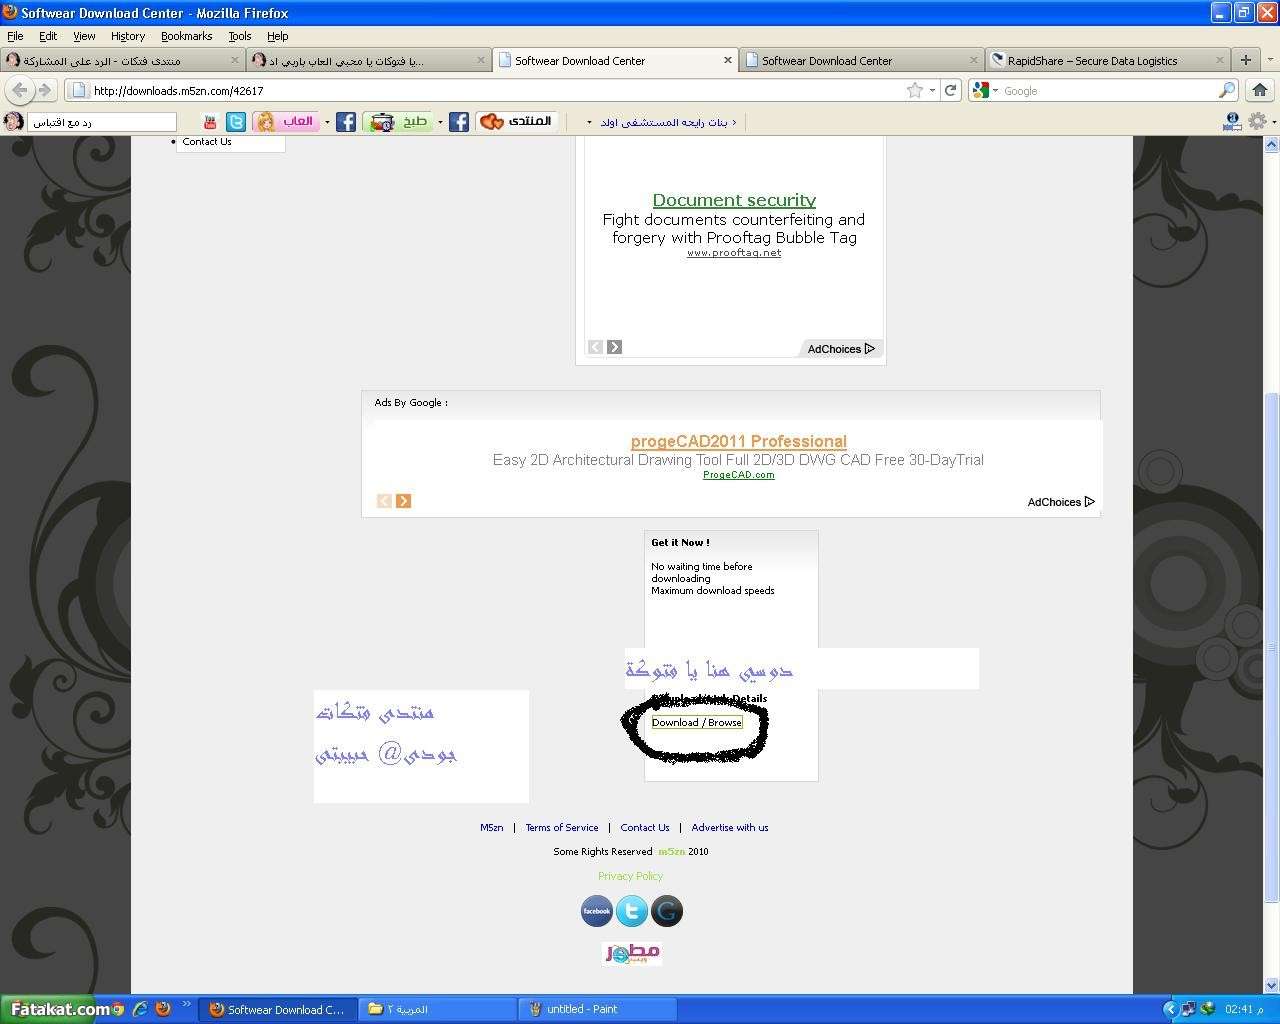Click the vertical scrollbar down arrow
Screen dimensions: 1280x1024
point(1272,985)
